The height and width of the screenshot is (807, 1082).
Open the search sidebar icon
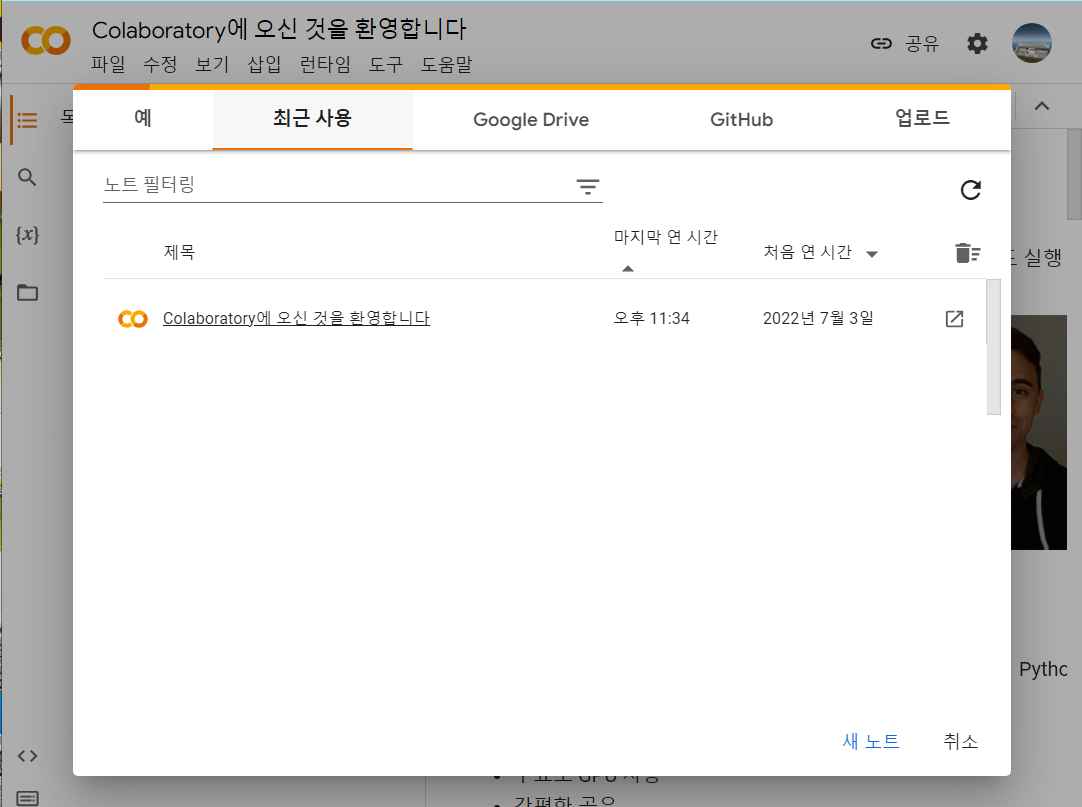pos(27,177)
